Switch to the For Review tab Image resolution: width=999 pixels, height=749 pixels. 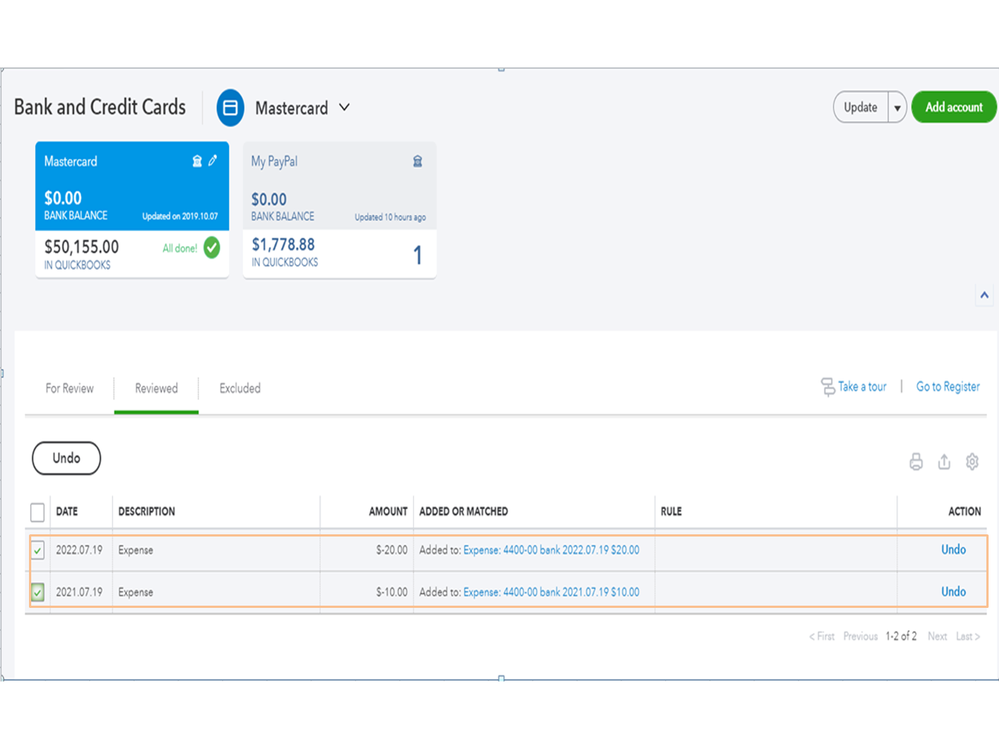(x=69, y=388)
